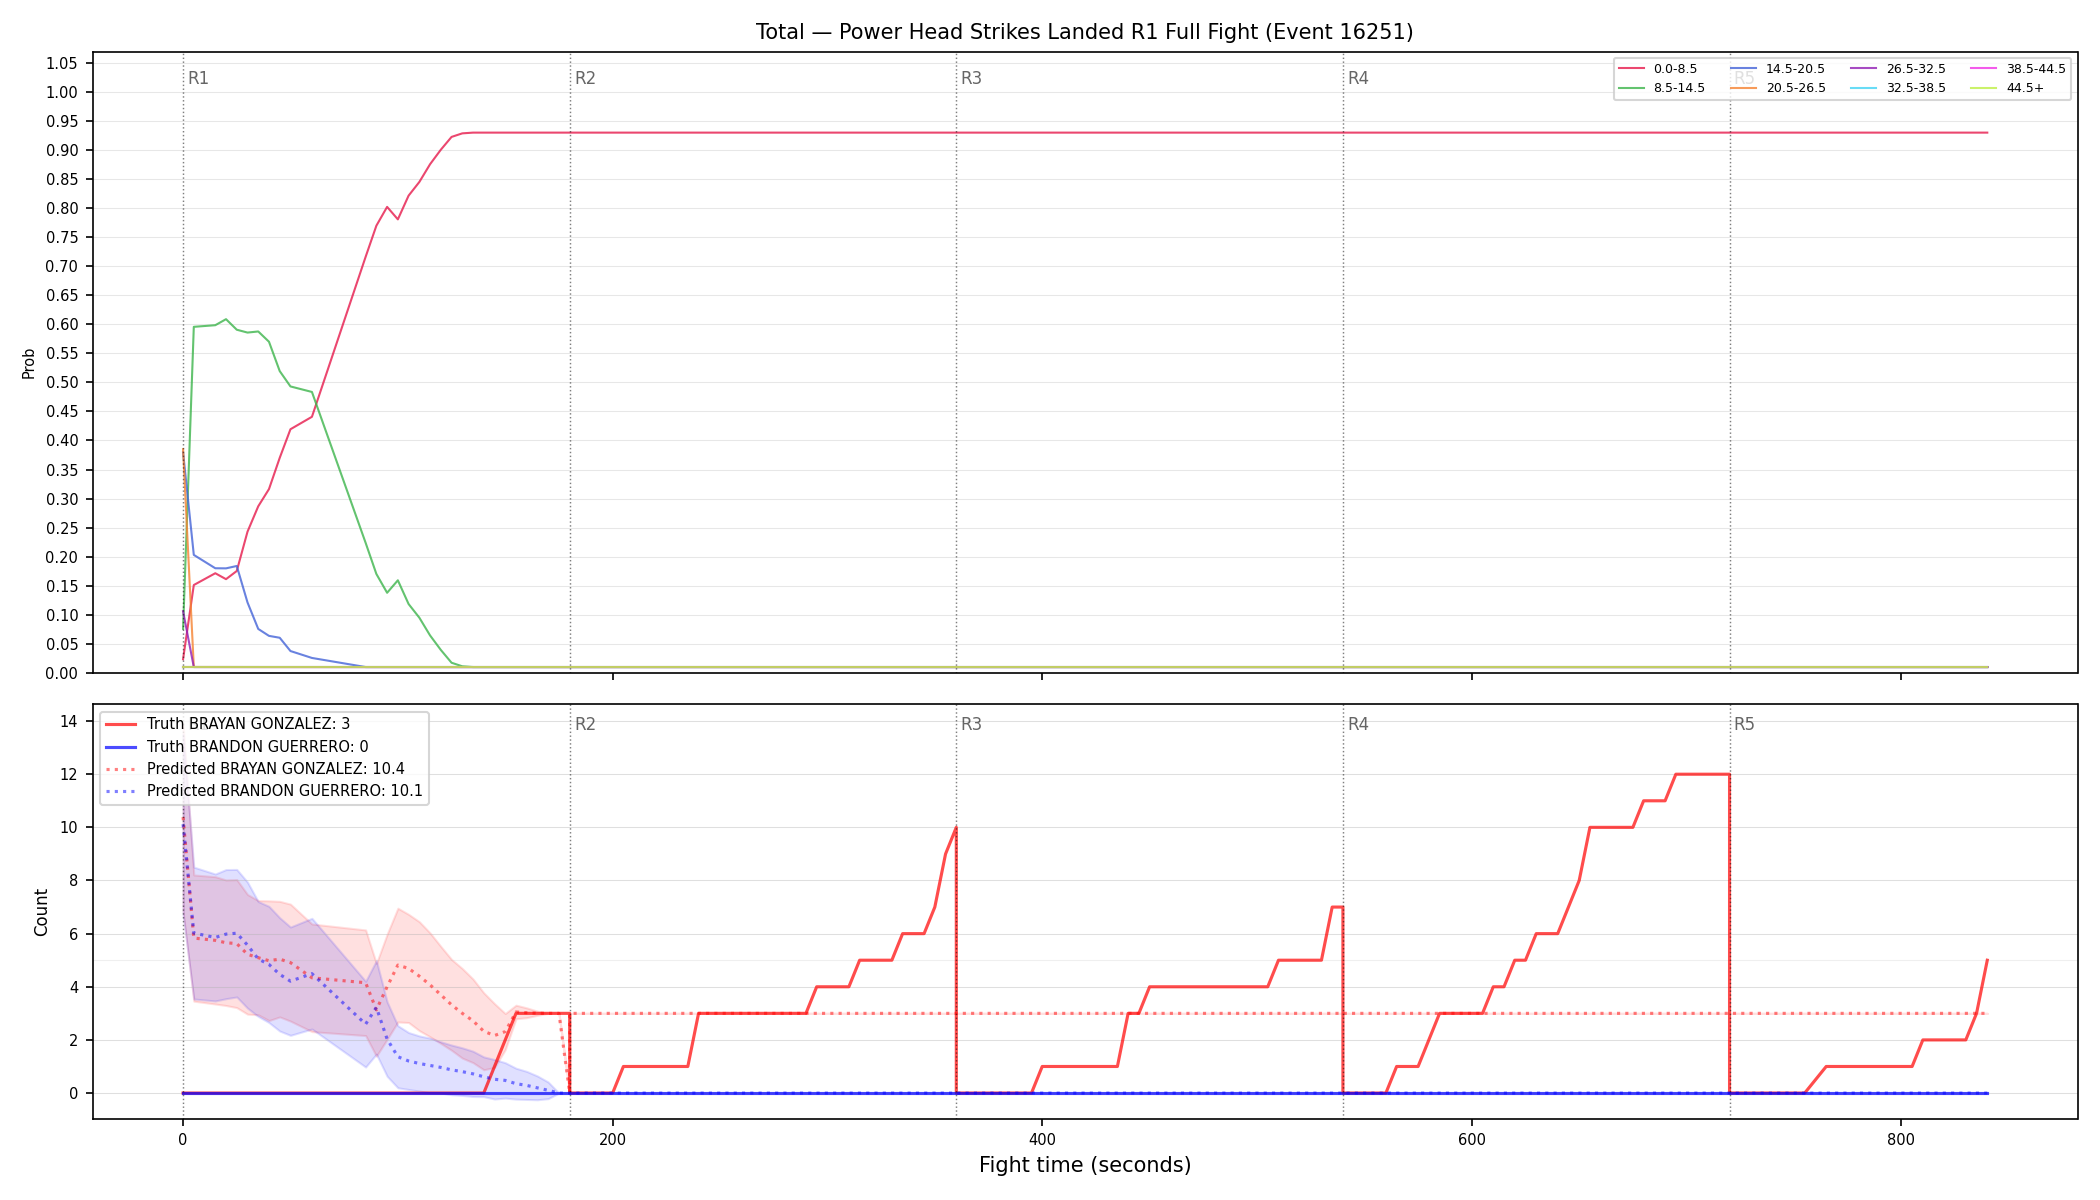This screenshot has width=2100, height=1200.
Task: Click the R4 round marker in the count chart
Action: tap(1358, 724)
